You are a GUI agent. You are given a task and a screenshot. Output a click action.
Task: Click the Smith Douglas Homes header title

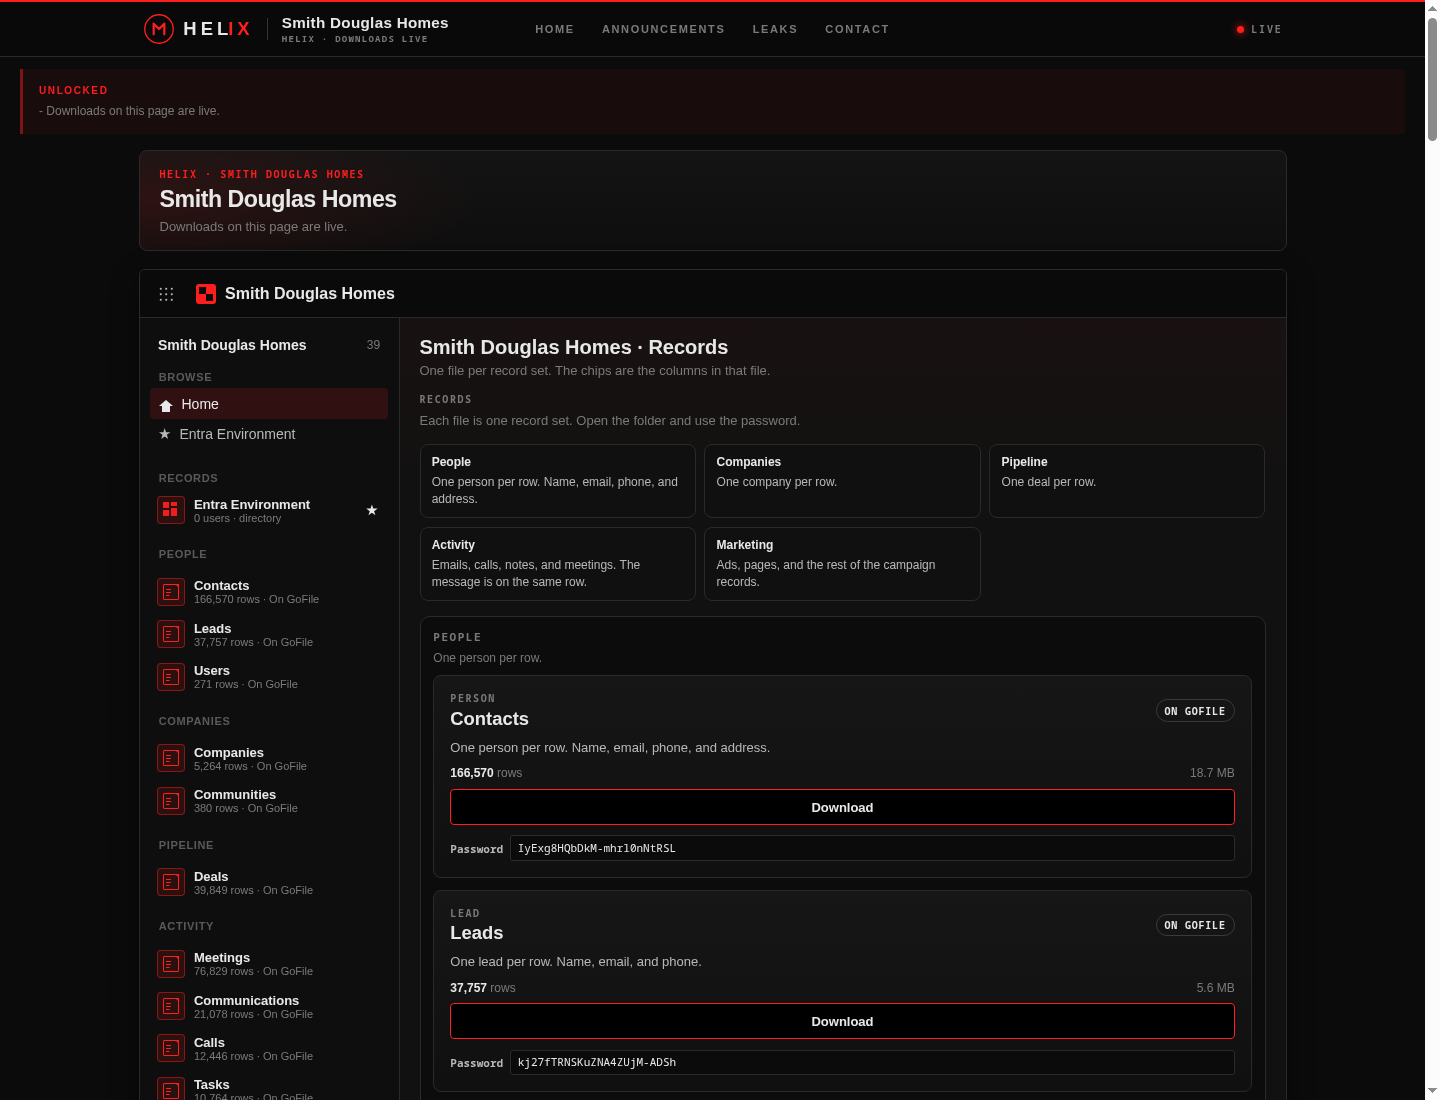tap(365, 23)
